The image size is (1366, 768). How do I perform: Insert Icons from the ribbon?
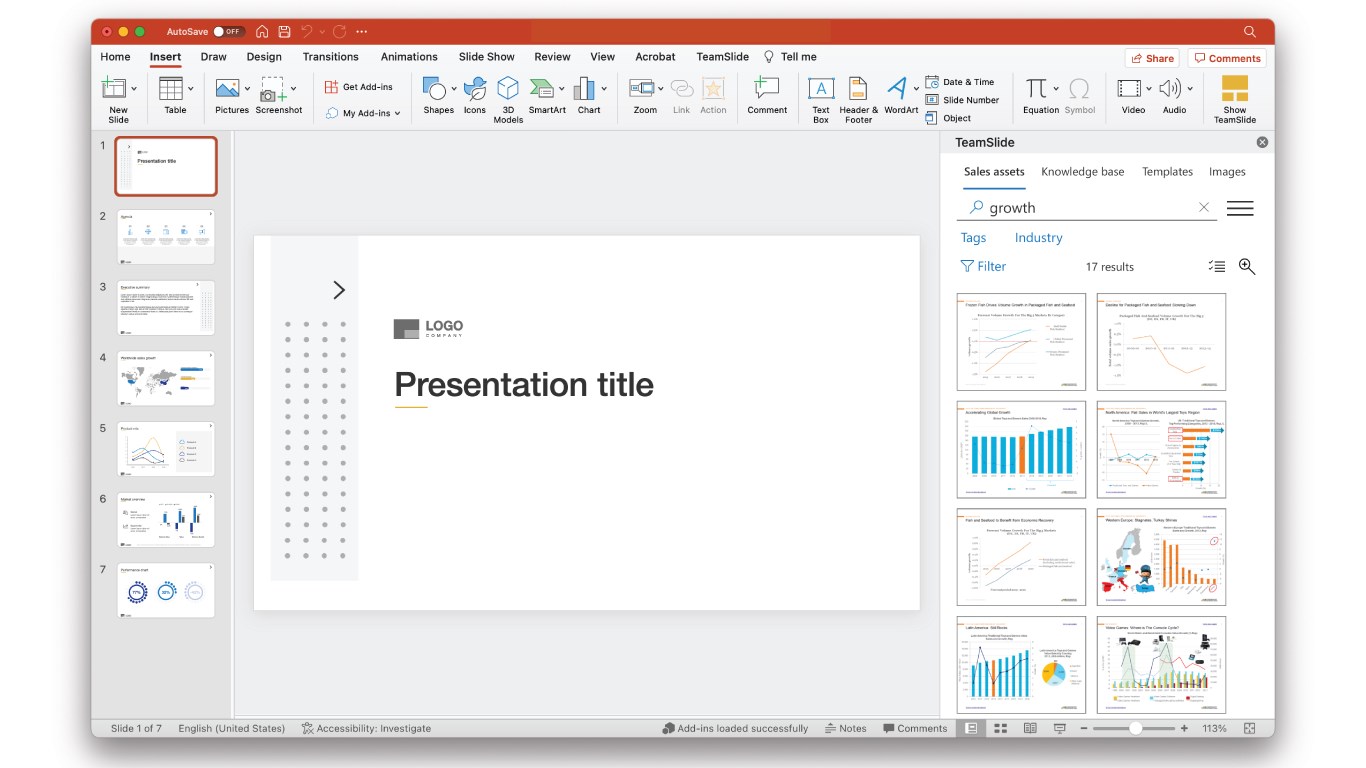coord(475,96)
